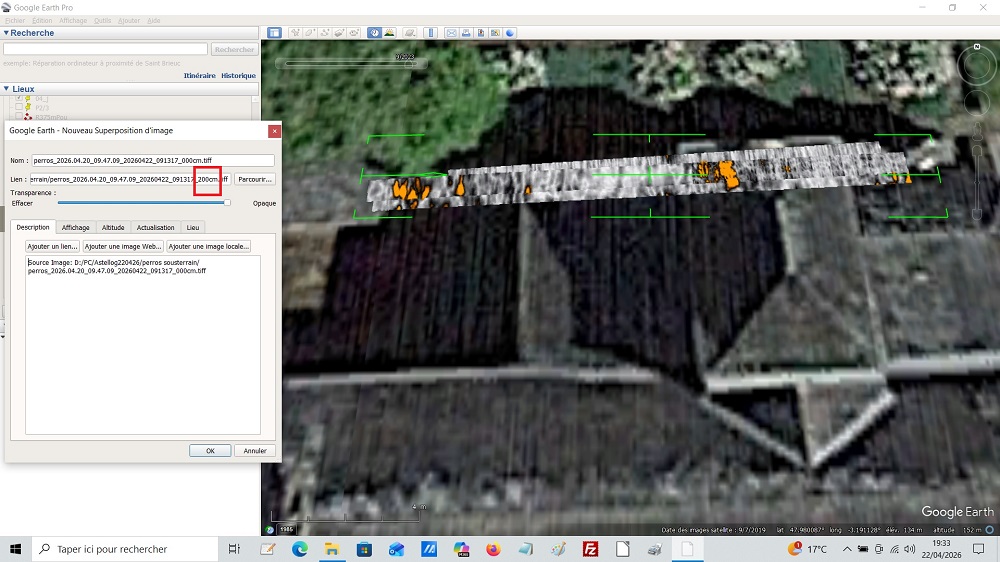Click the print toolbar icon

click(467, 32)
